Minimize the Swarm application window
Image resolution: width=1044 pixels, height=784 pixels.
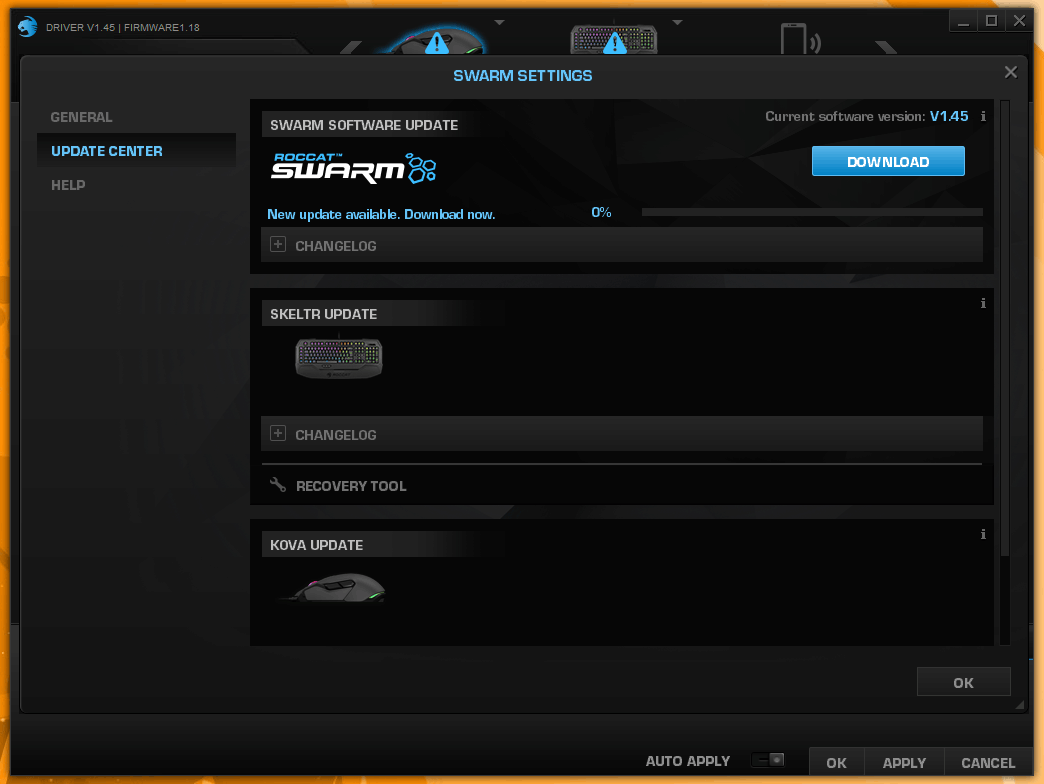(x=963, y=21)
